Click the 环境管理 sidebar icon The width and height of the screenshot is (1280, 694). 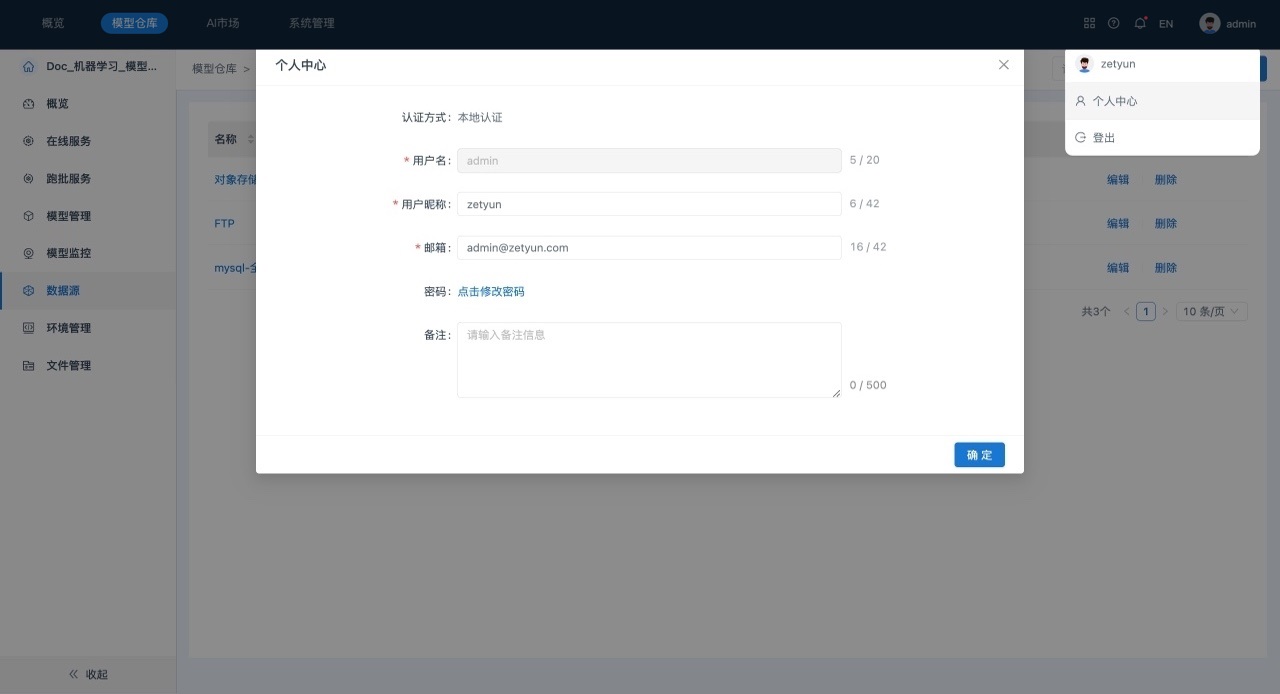[28, 328]
